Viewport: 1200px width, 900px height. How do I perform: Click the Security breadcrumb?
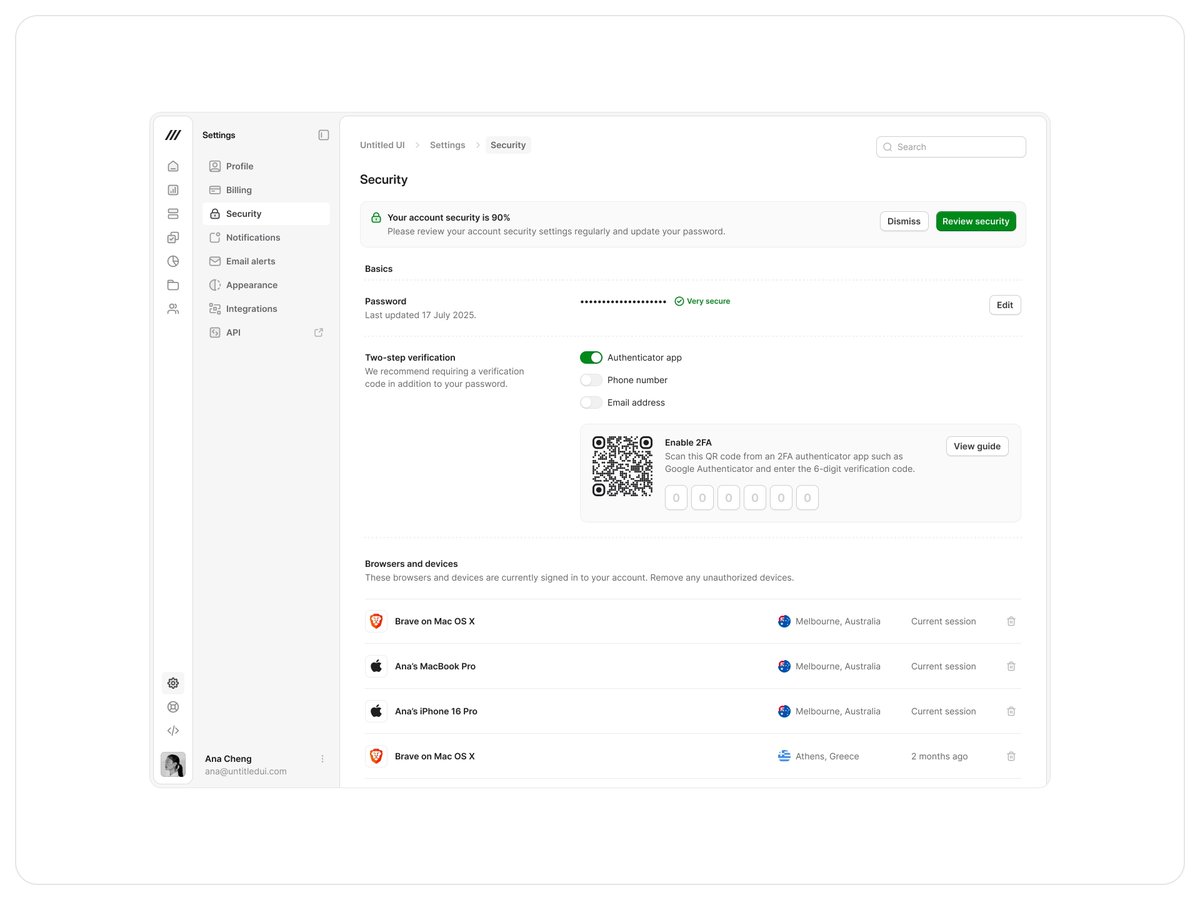click(x=508, y=145)
